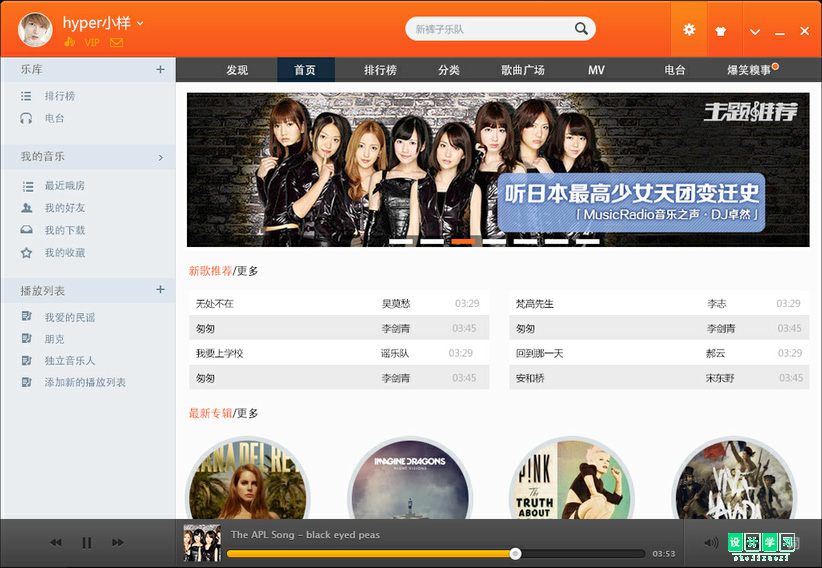Click the headphone icon for 电台
Viewport: 822px width, 568px height.
pos(26,119)
